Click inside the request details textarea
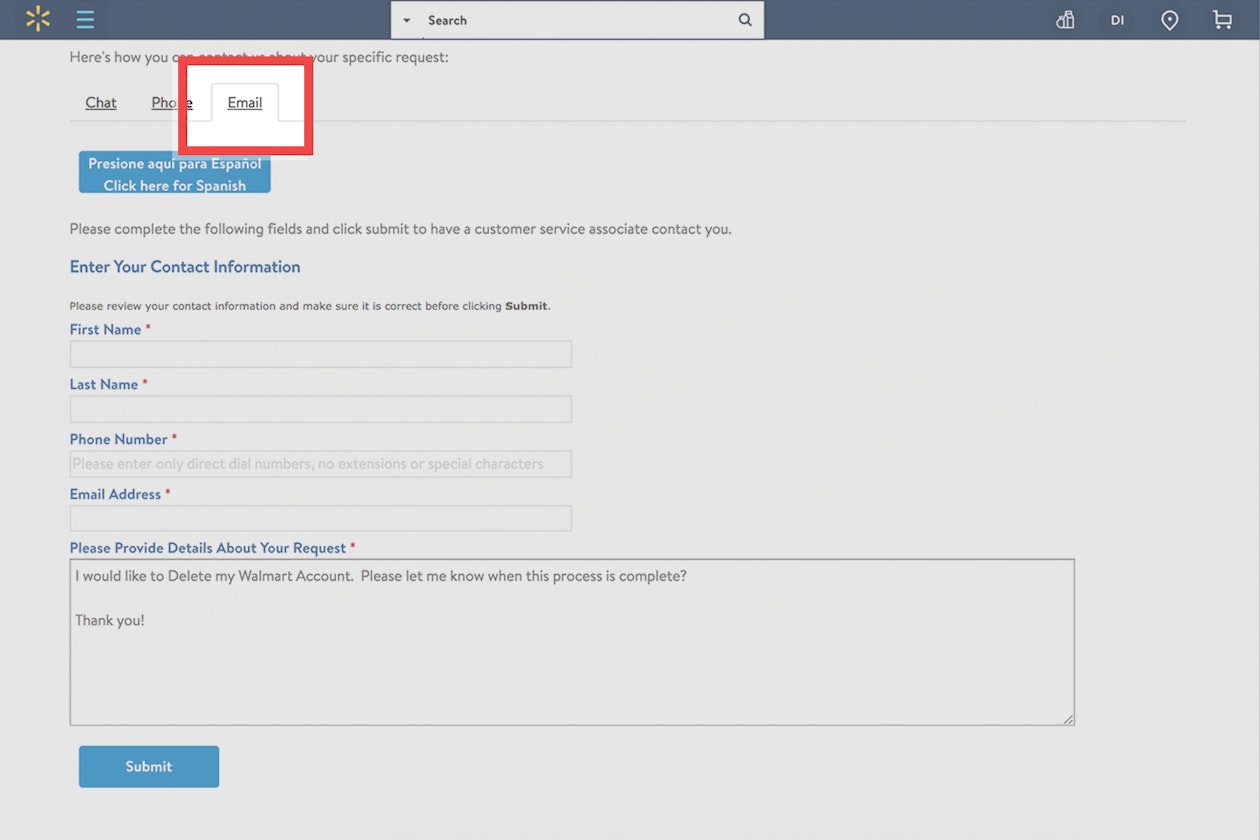The image size is (1260, 840). coord(570,640)
